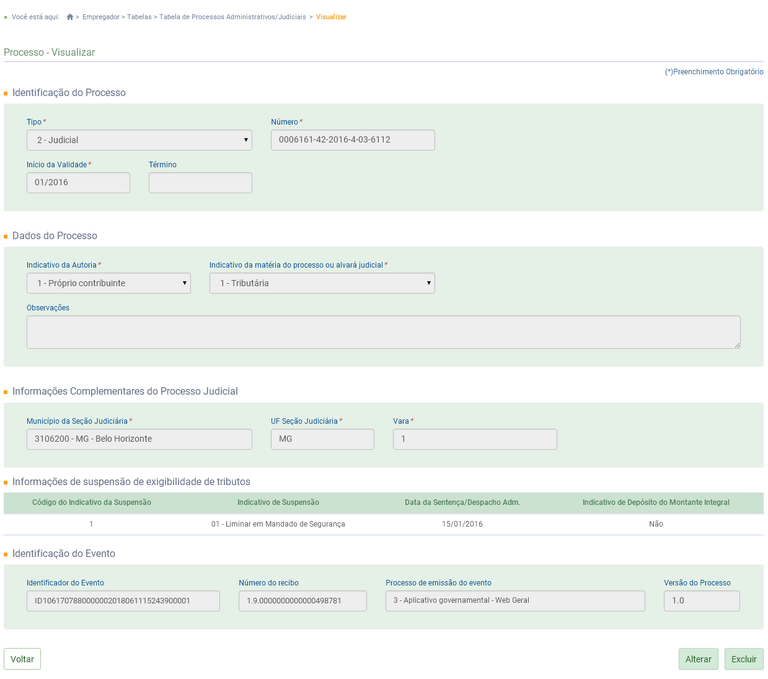Expand the Tipo dropdown
Viewport: 768px width, 679px height.
click(139, 140)
